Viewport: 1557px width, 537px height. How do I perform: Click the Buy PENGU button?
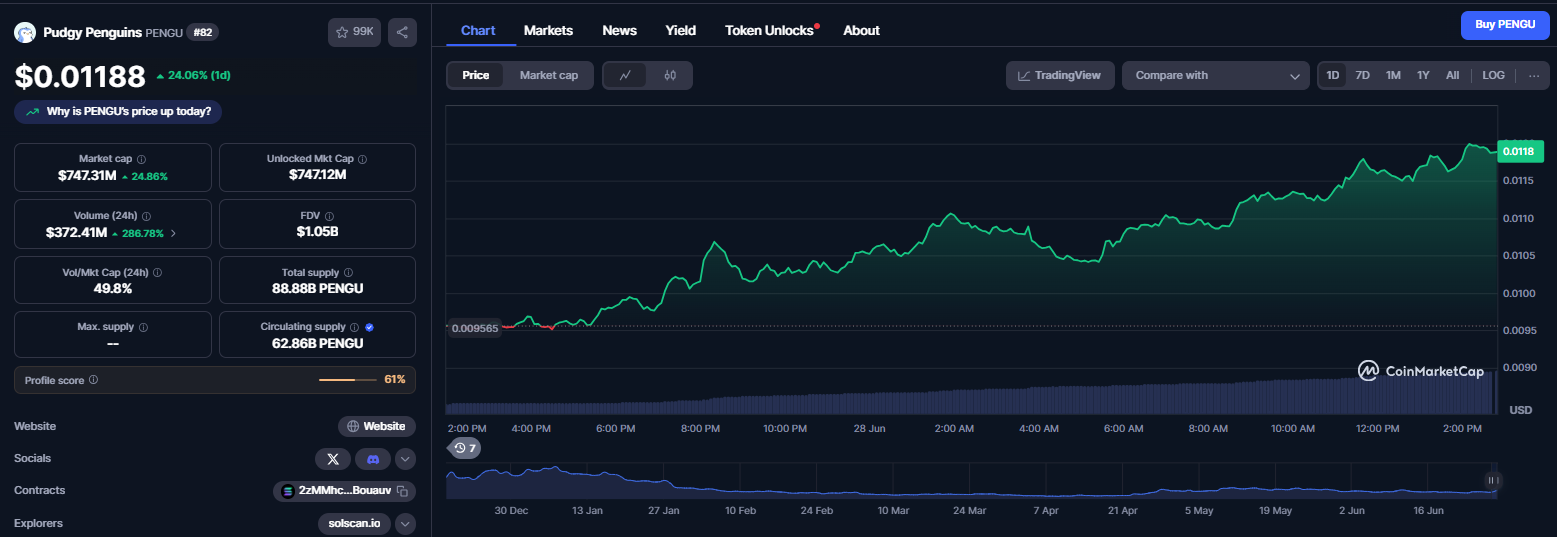tap(1505, 24)
